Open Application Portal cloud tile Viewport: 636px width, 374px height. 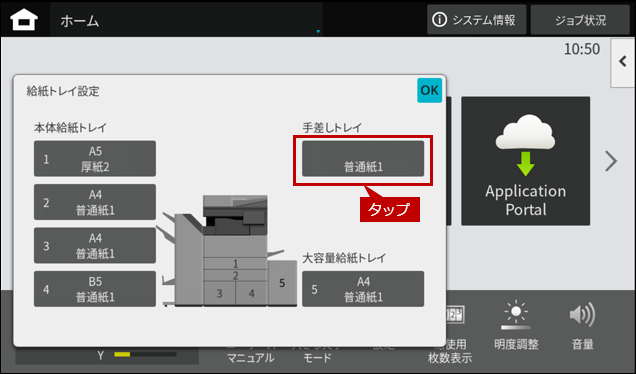pos(525,161)
